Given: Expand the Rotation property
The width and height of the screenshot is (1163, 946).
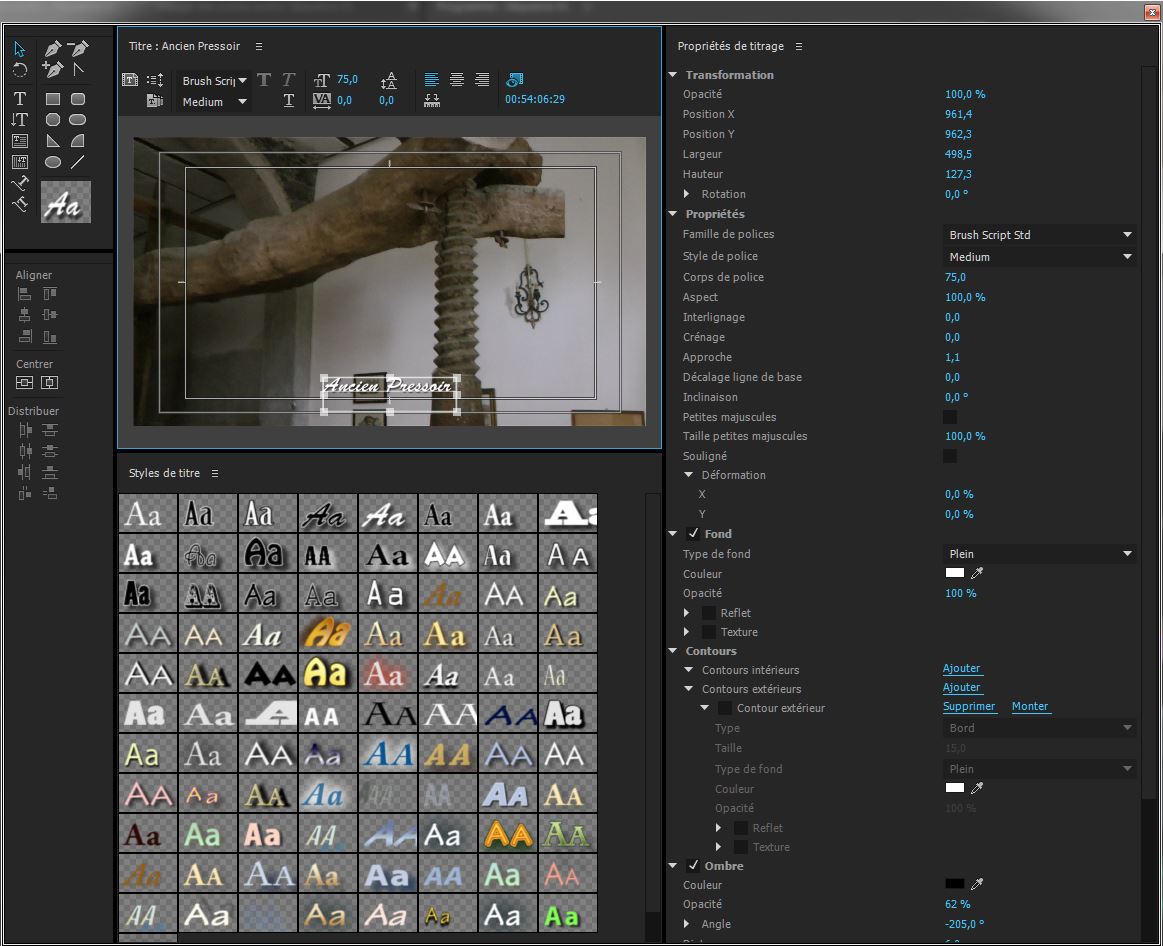Looking at the screenshot, I should coord(687,194).
